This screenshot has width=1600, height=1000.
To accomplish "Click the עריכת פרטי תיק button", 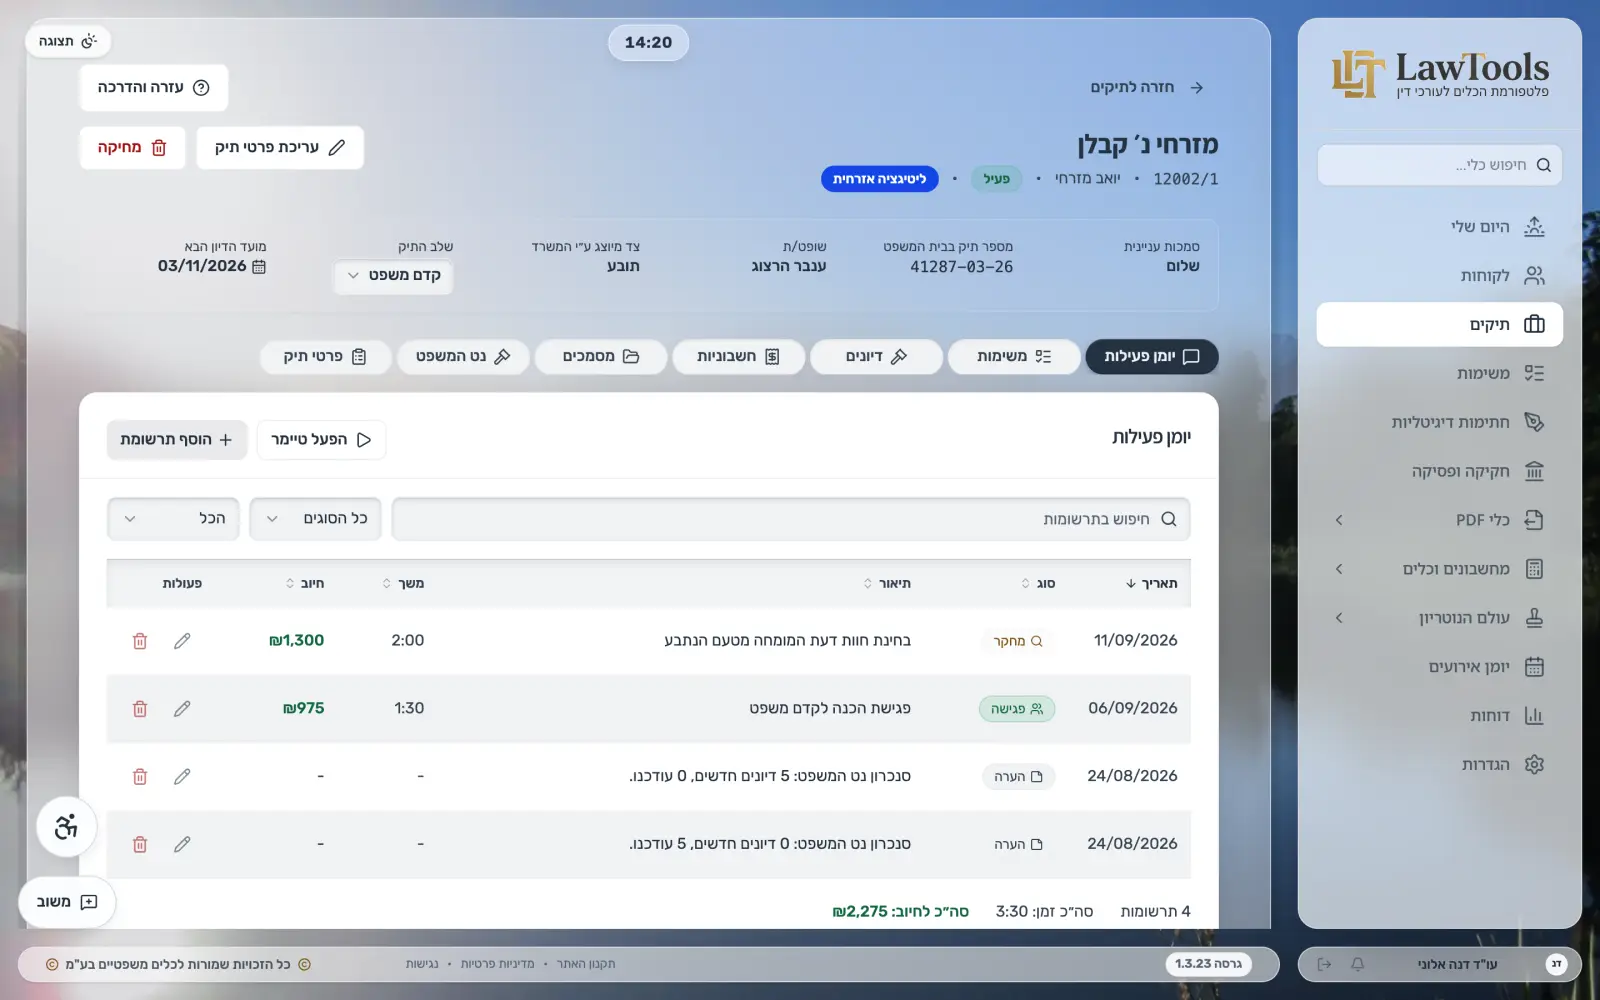I will pyautogui.click(x=280, y=148).
